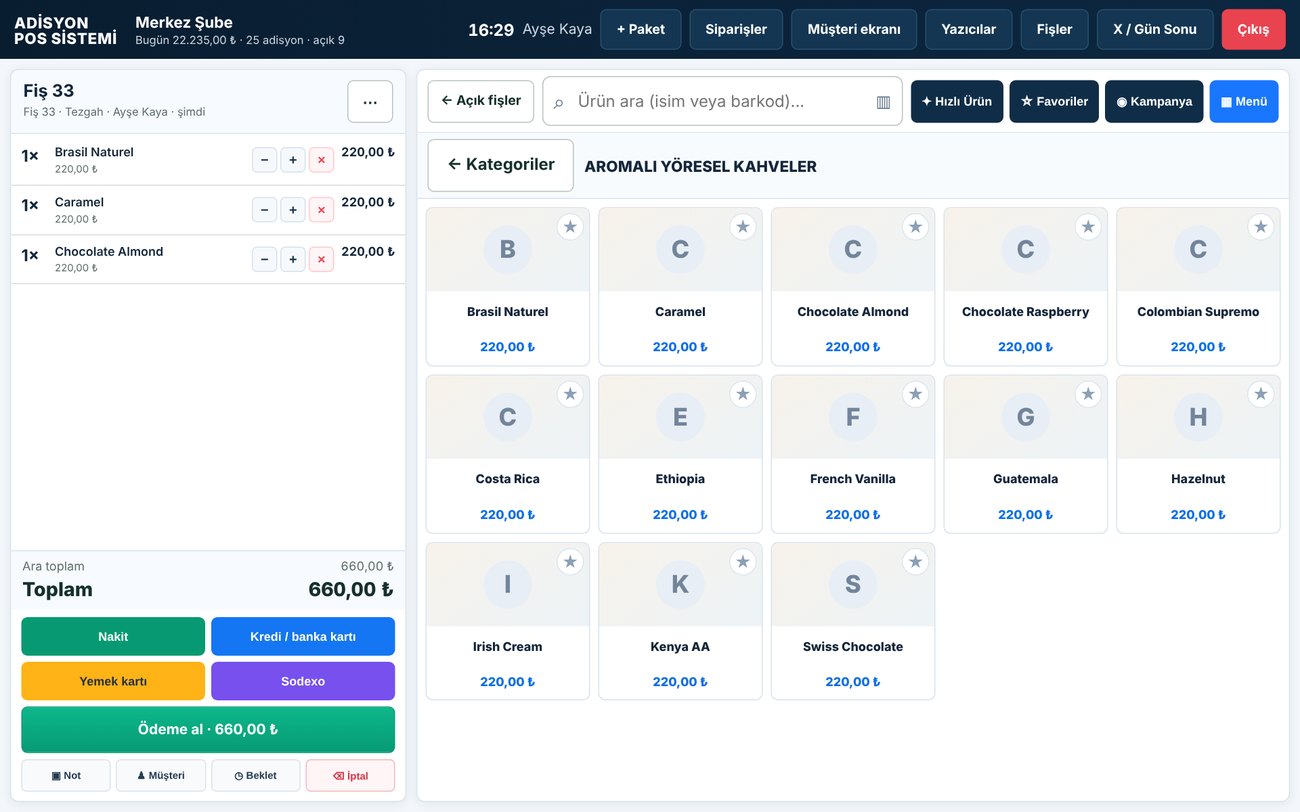Toggle the Colombian Supremo favorite star
This screenshot has height=812, width=1300.
1260,227
